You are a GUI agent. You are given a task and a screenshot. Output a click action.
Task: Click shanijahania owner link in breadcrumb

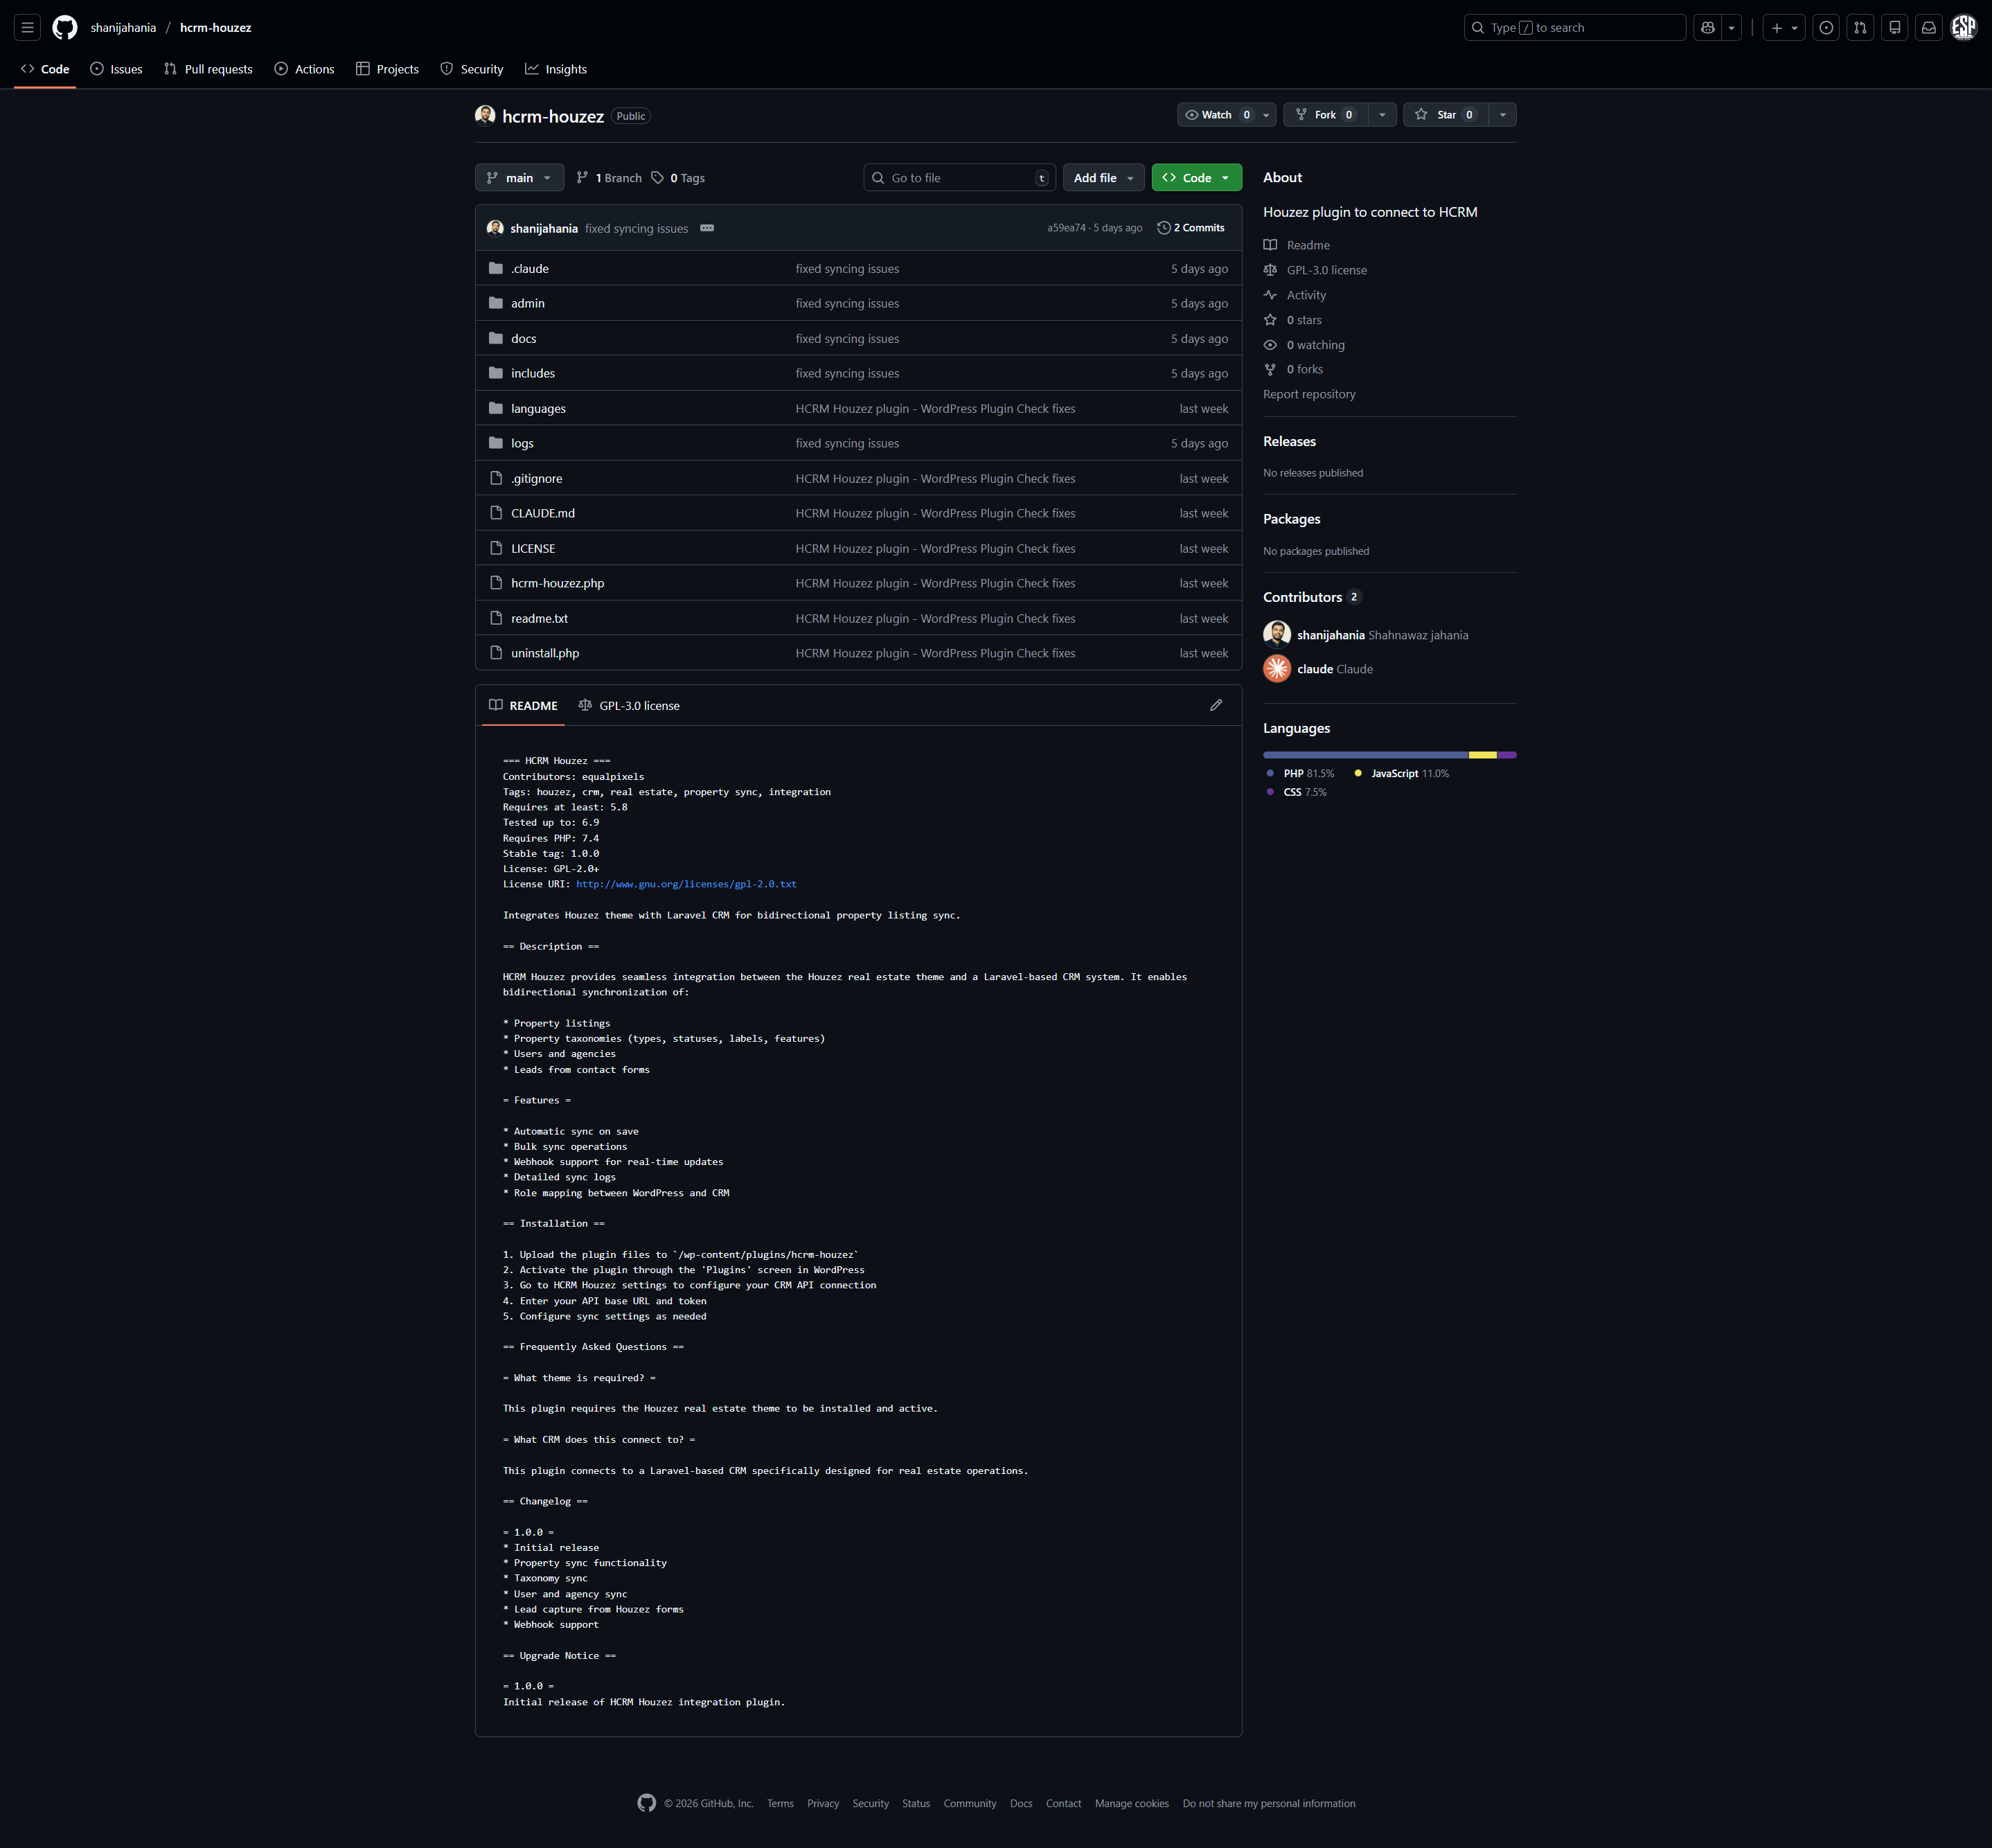coord(123,28)
